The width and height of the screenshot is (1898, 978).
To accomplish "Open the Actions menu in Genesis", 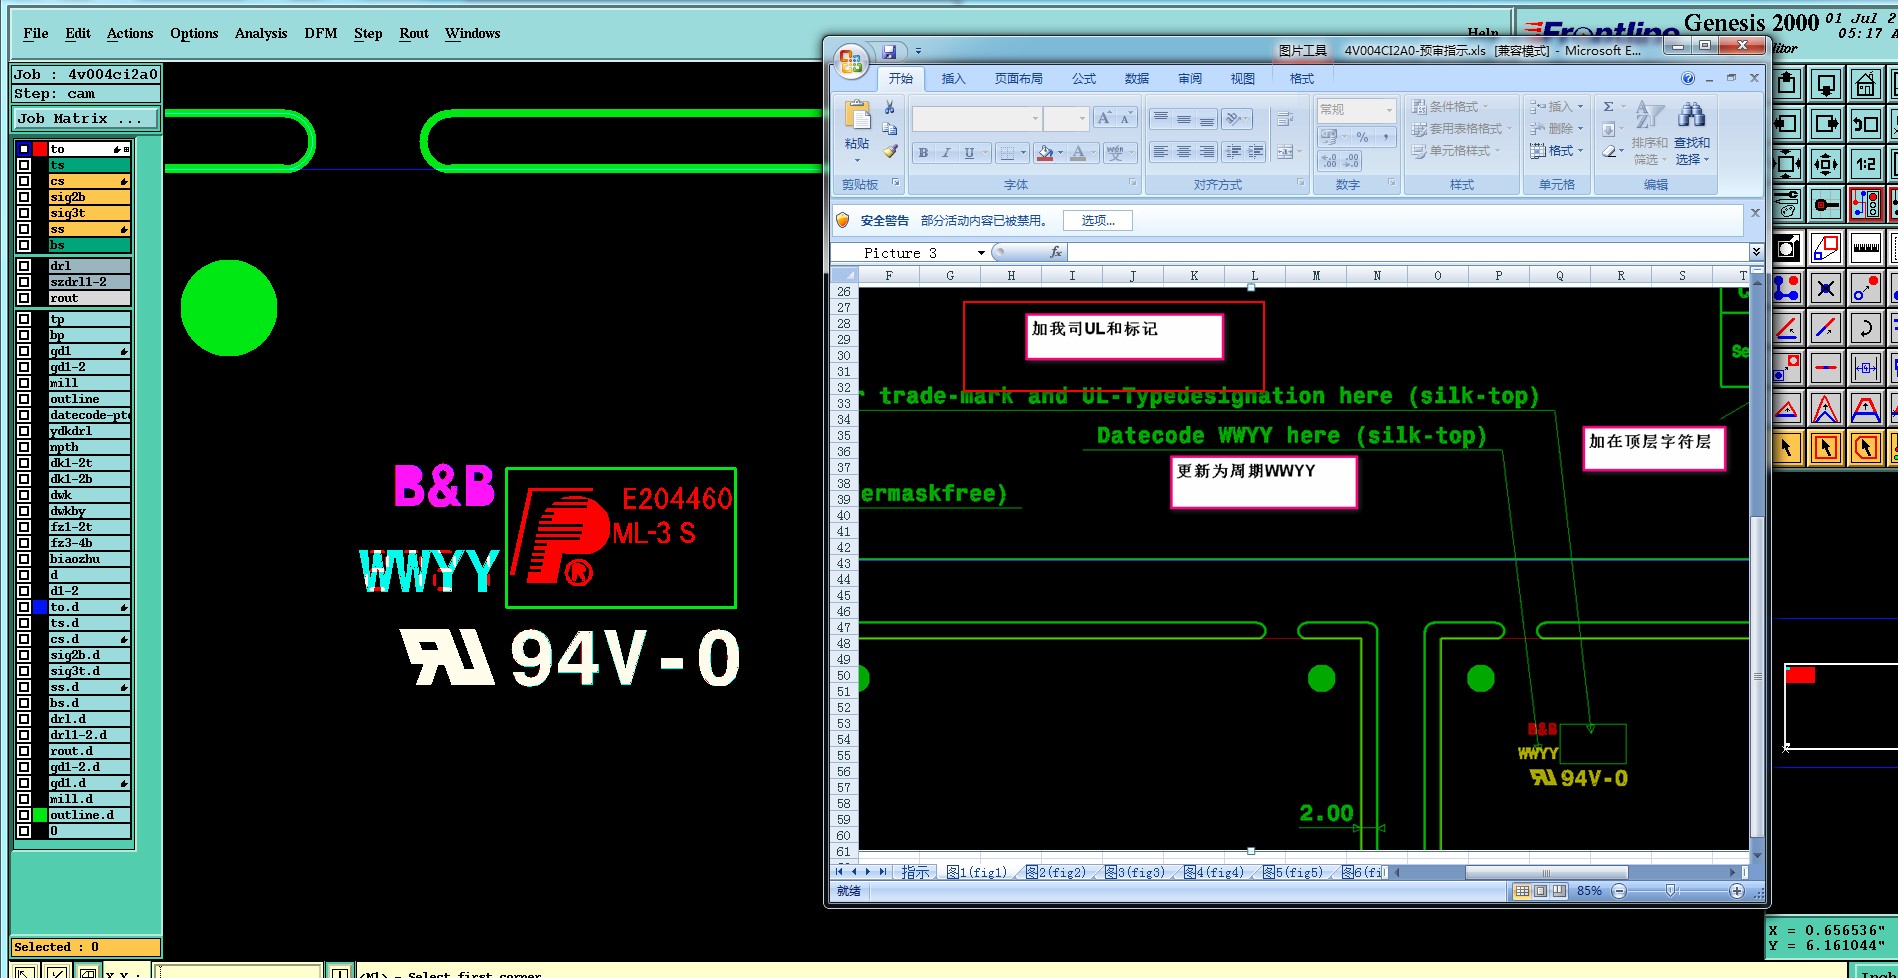I will [130, 33].
